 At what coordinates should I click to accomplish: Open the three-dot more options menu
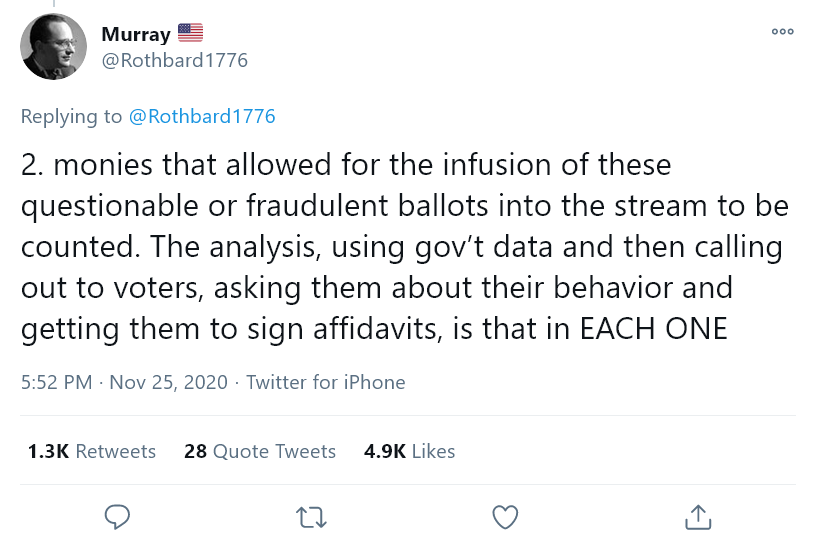(x=782, y=32)
